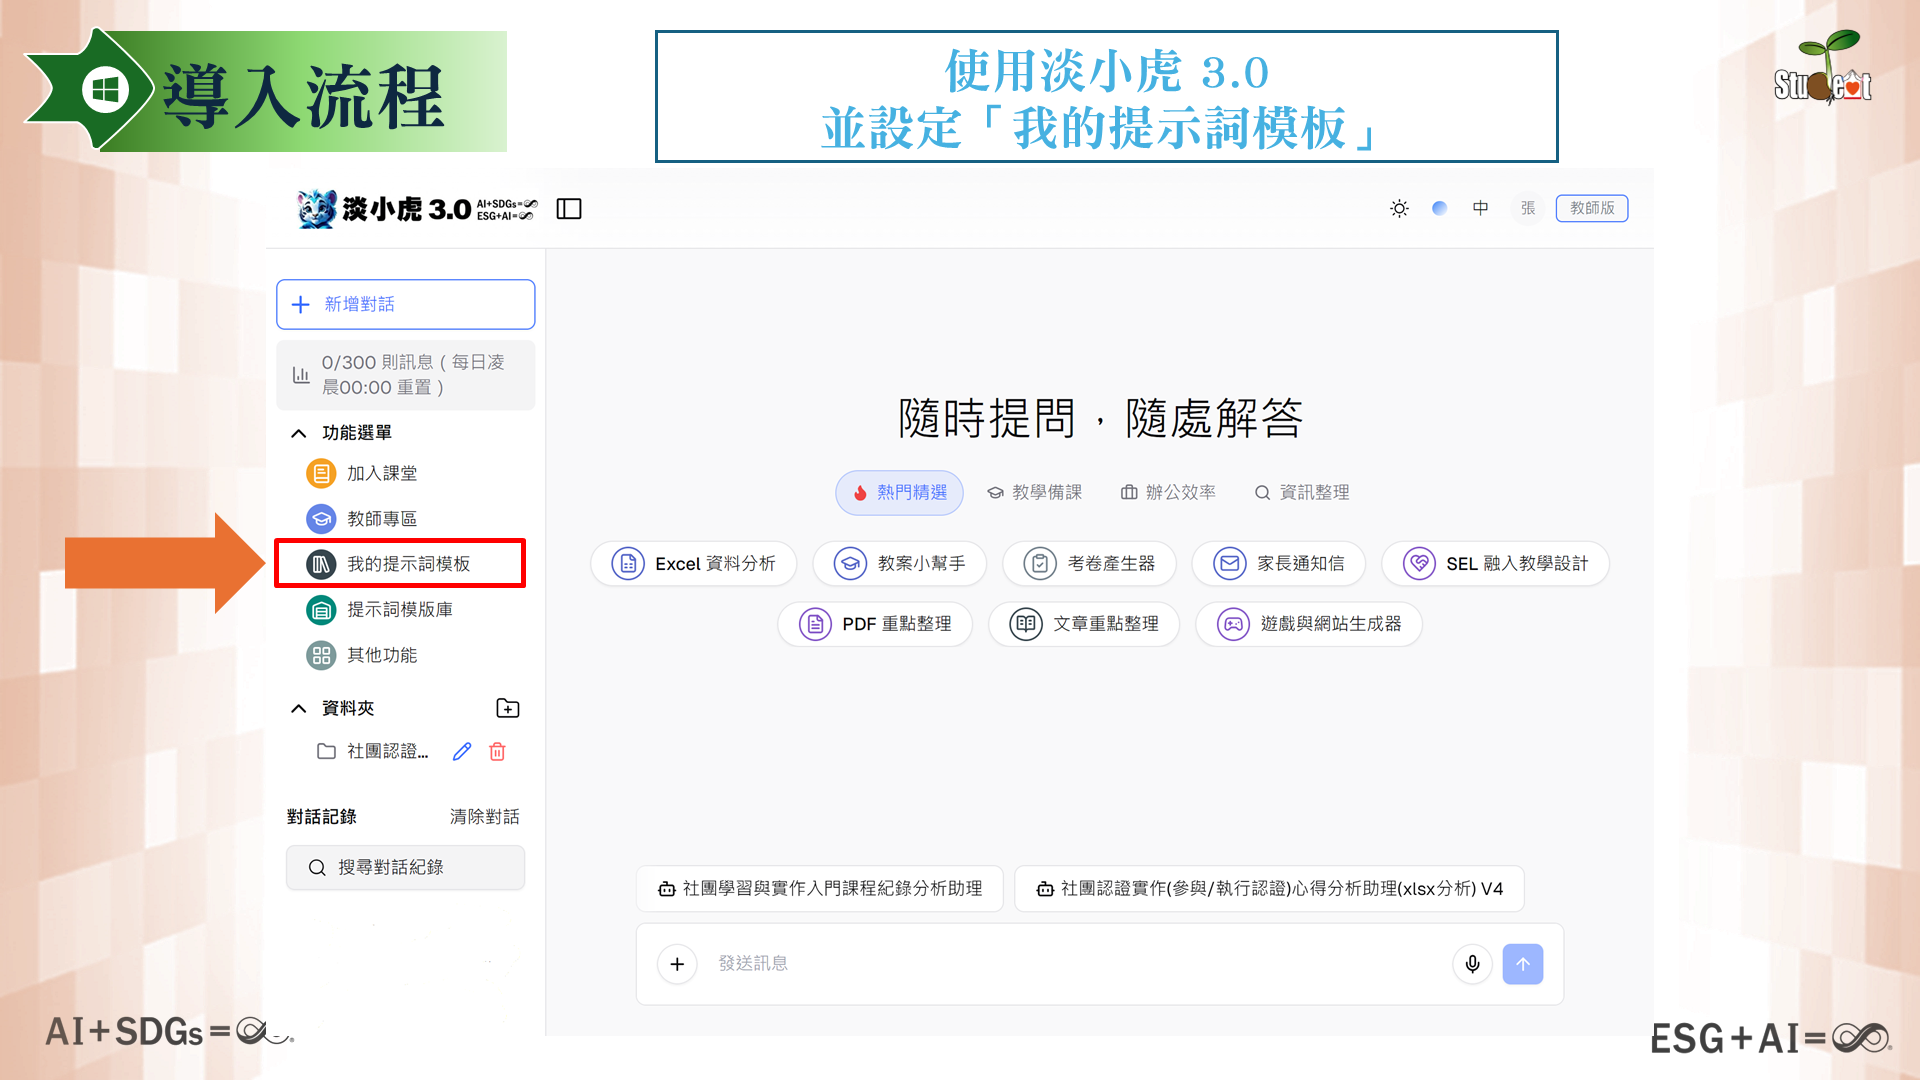
Task: Select the 教學備課 tab
Action: pyautogui.click(x=1034, y=492)
